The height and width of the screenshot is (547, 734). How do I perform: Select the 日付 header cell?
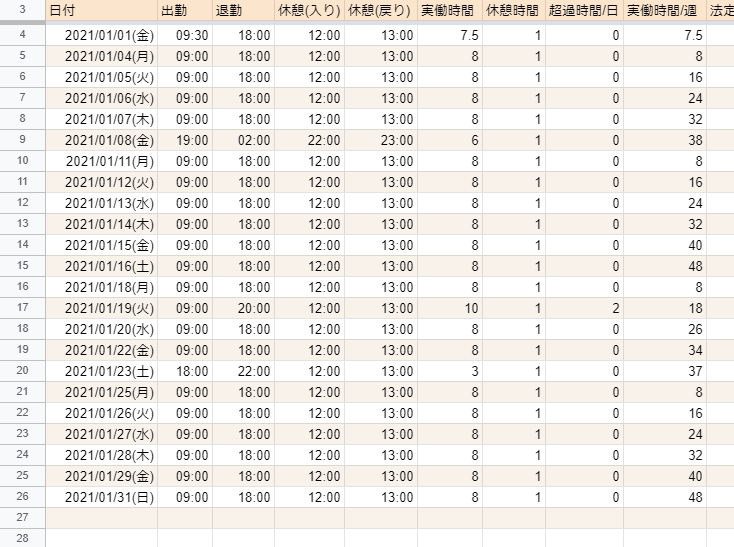coord(101,10)
